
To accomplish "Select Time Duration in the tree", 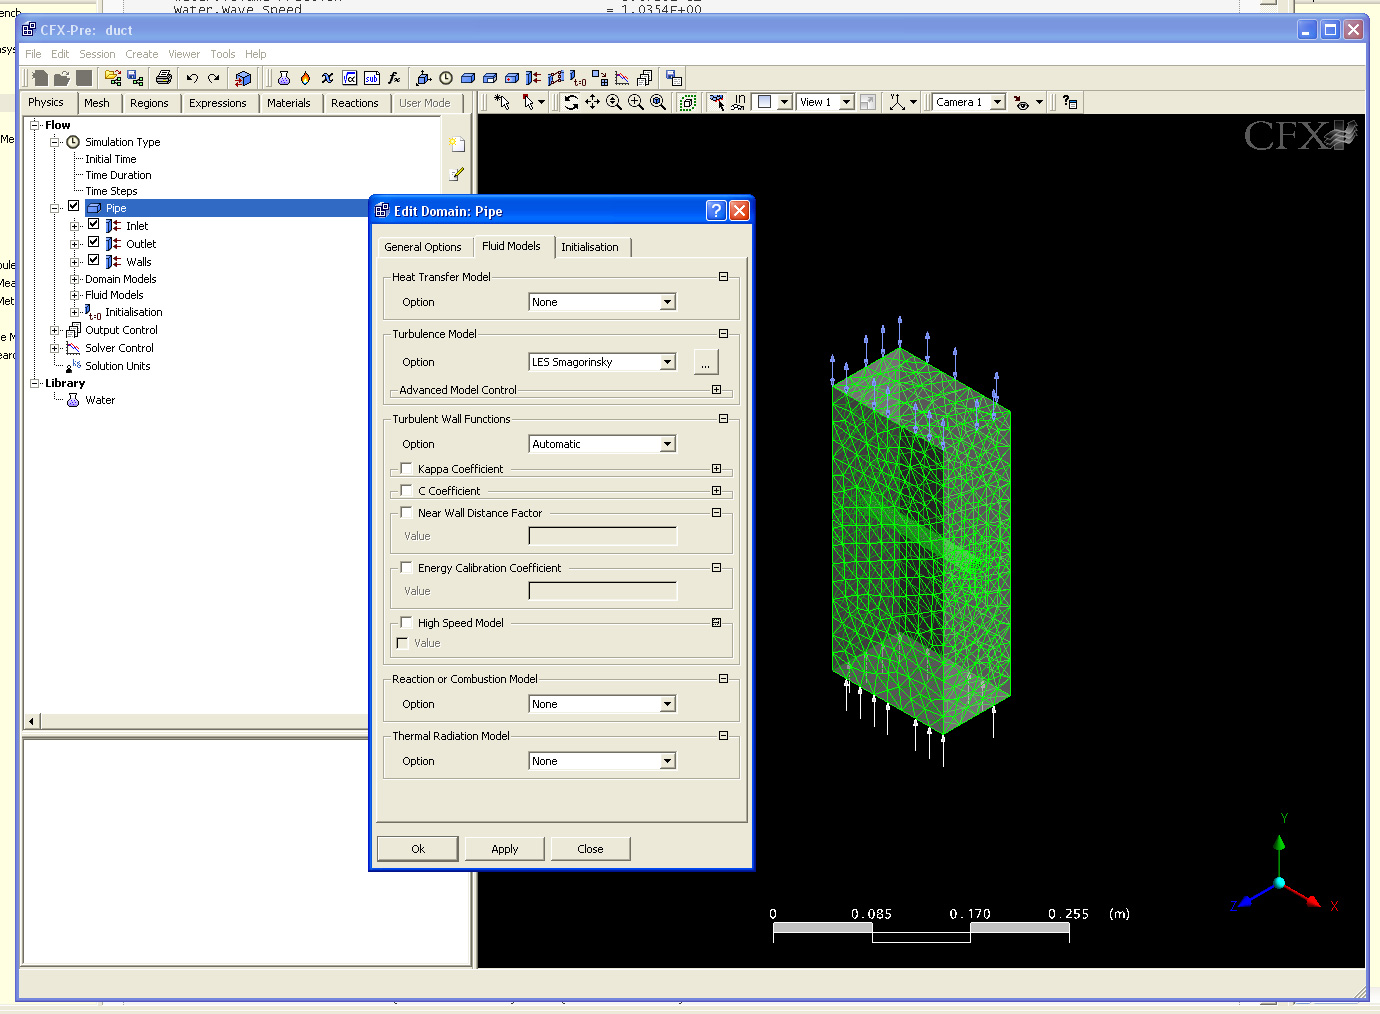I will [118, 175].
